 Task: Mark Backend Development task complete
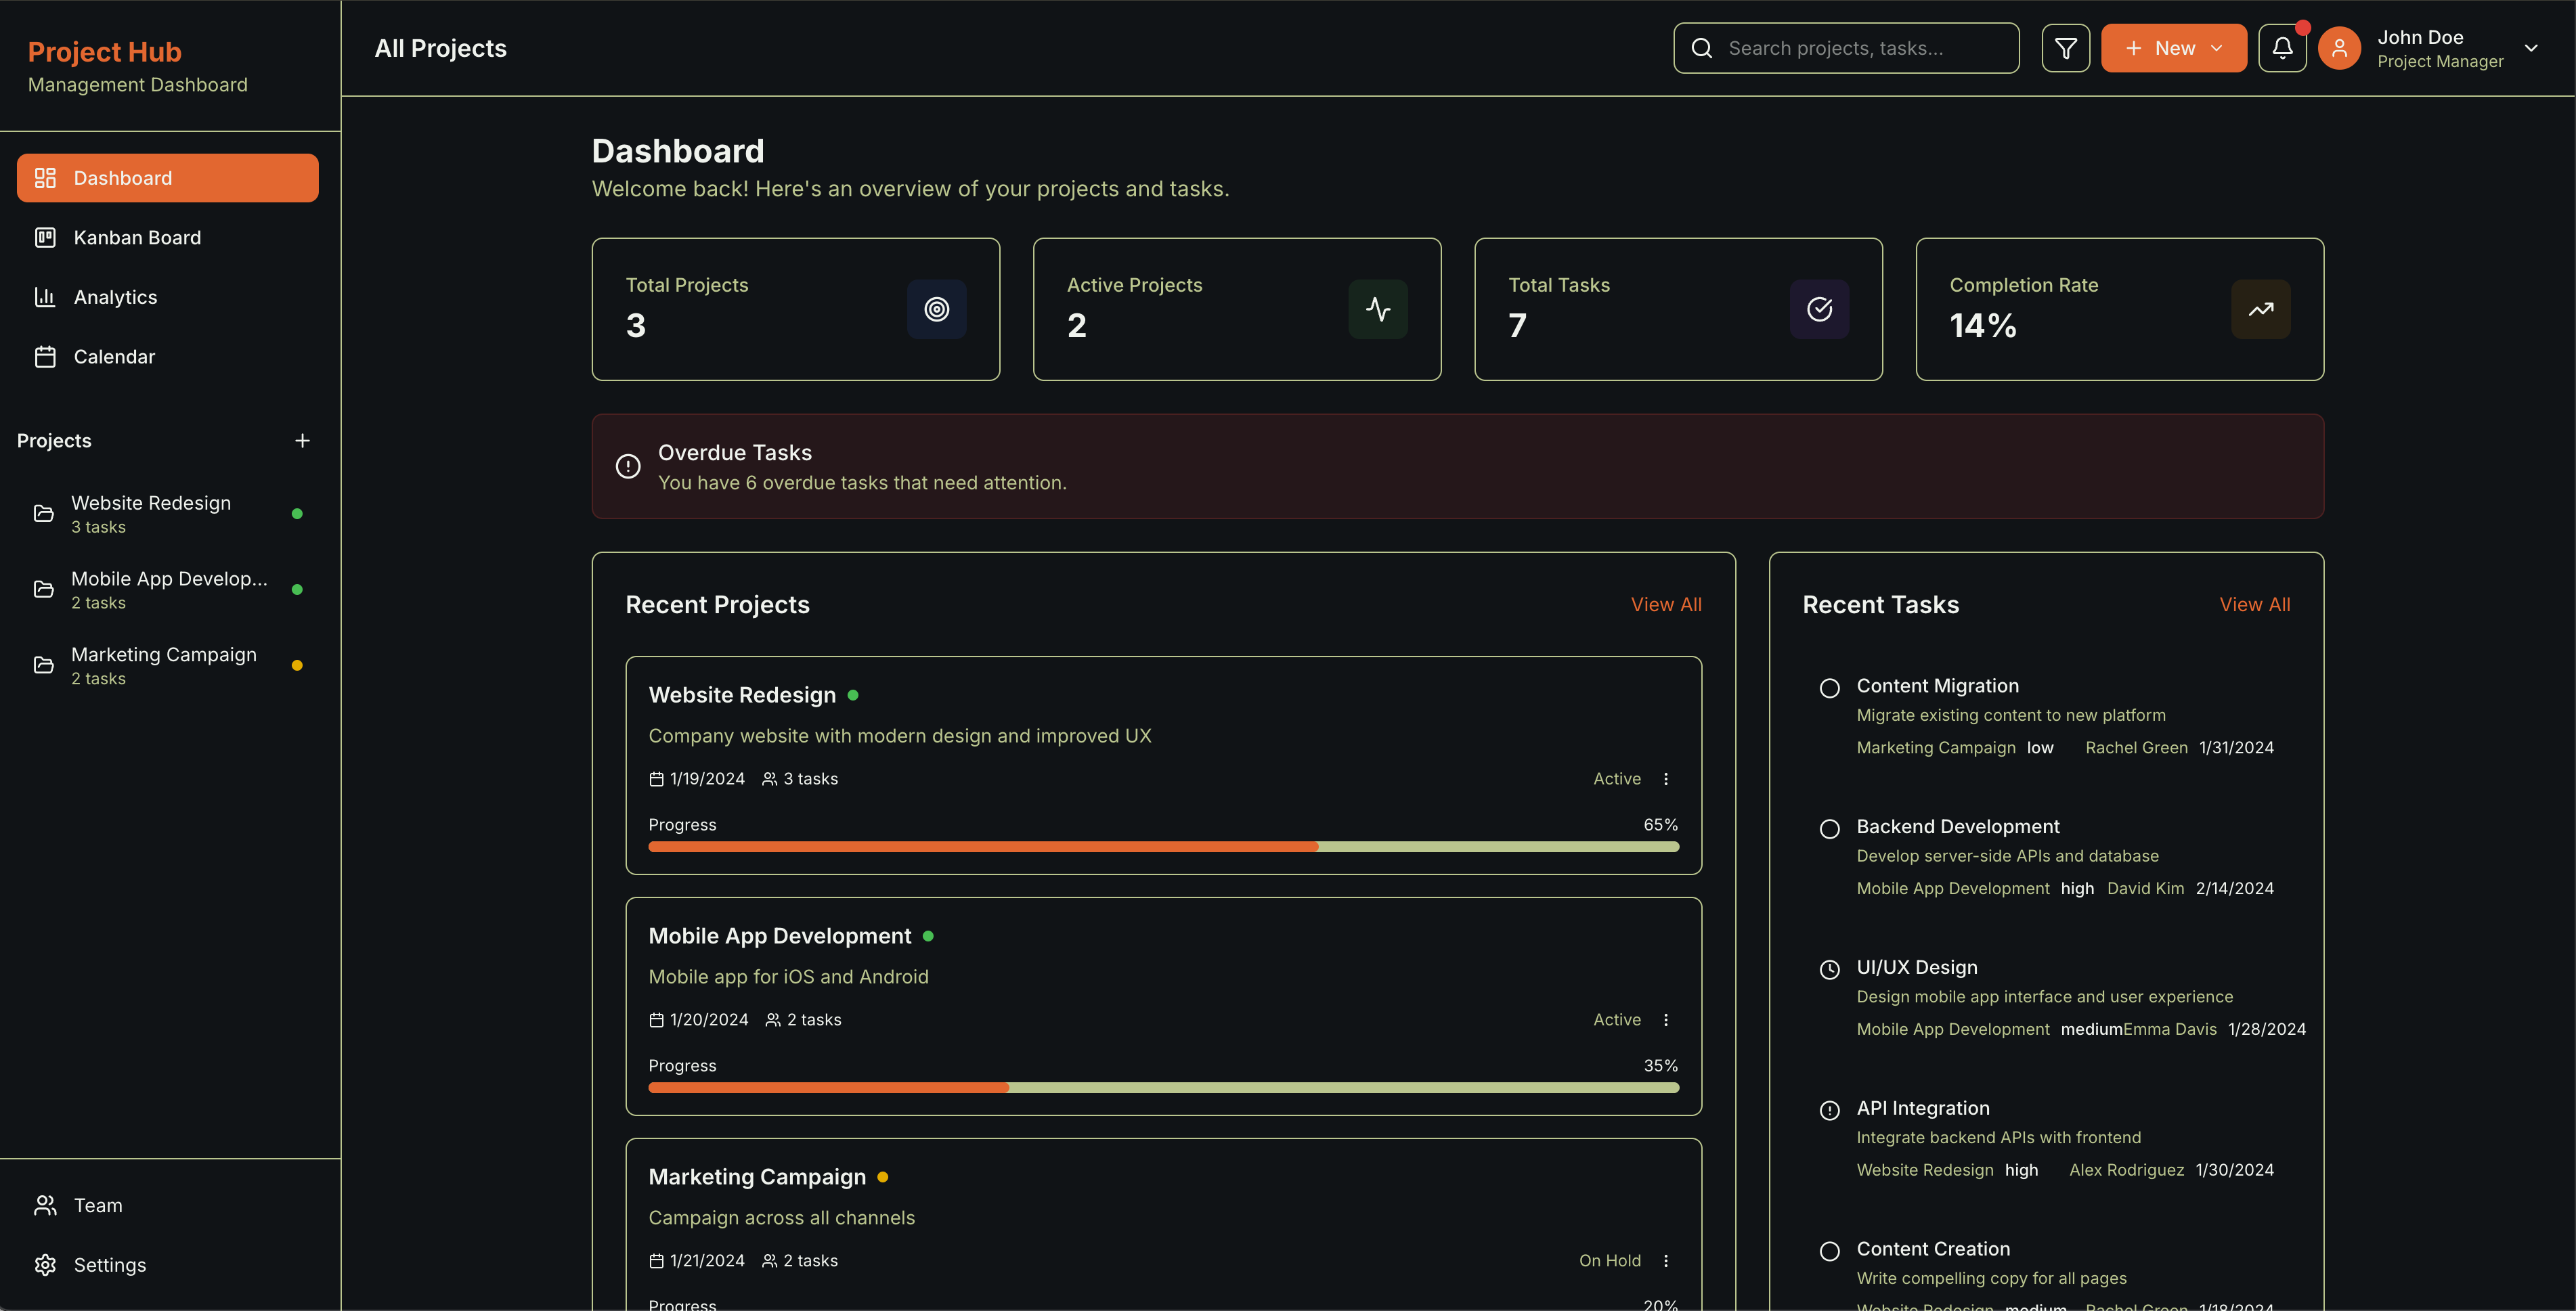pos(1829,829)
